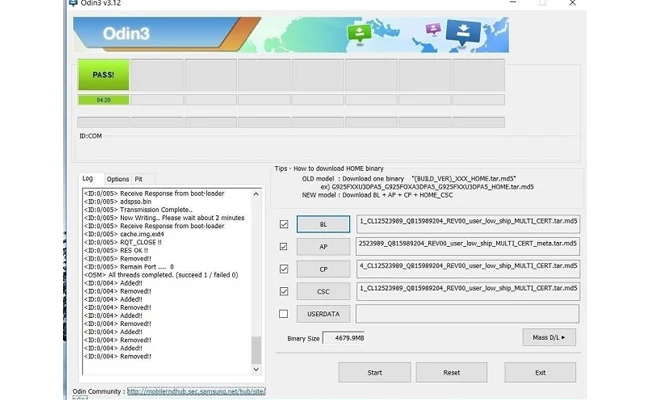Click the green download icon in banner

click(x=360, y=34)
